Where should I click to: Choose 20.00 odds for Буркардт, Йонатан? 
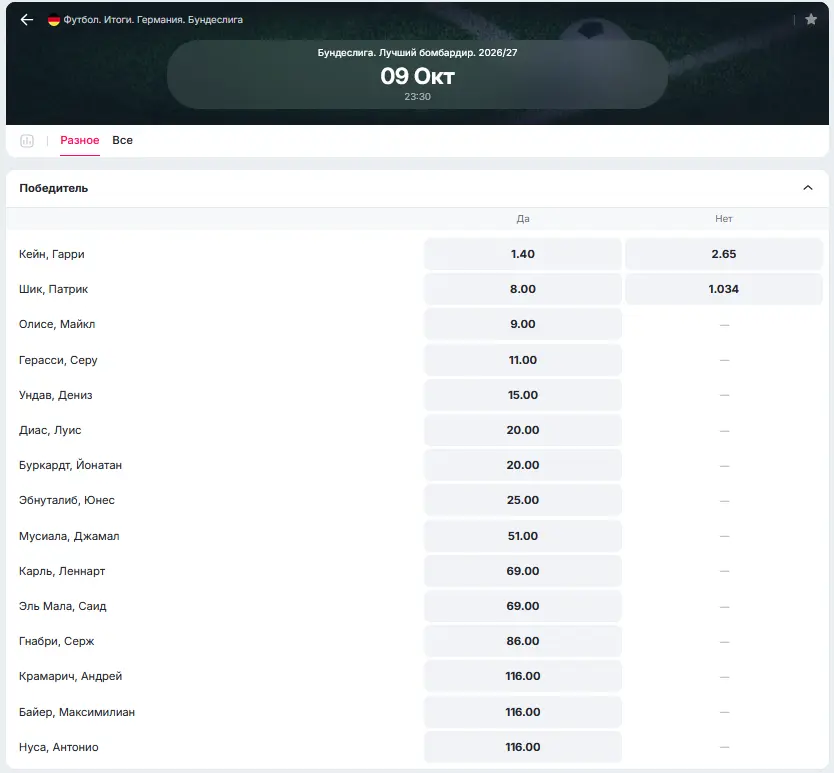[x=522, y=465]
